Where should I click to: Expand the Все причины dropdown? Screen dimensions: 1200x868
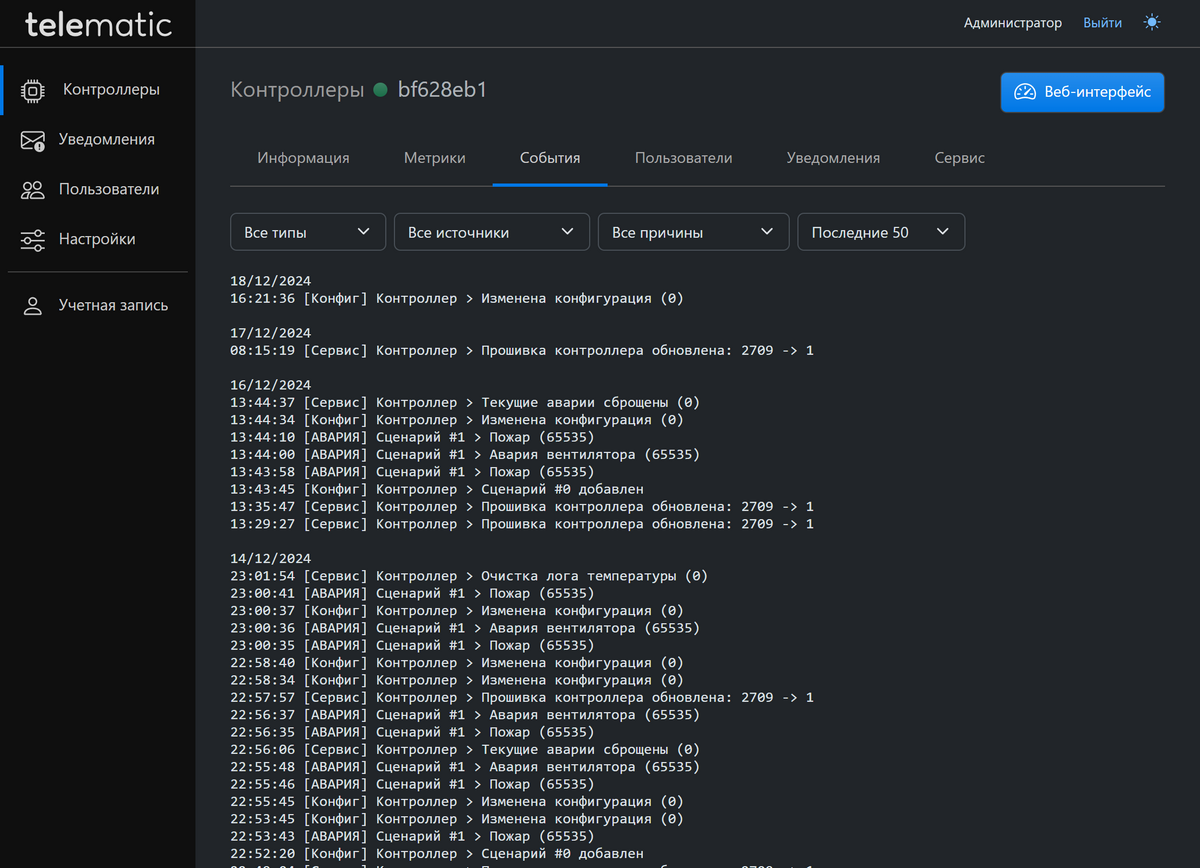[x=693, y=232]
